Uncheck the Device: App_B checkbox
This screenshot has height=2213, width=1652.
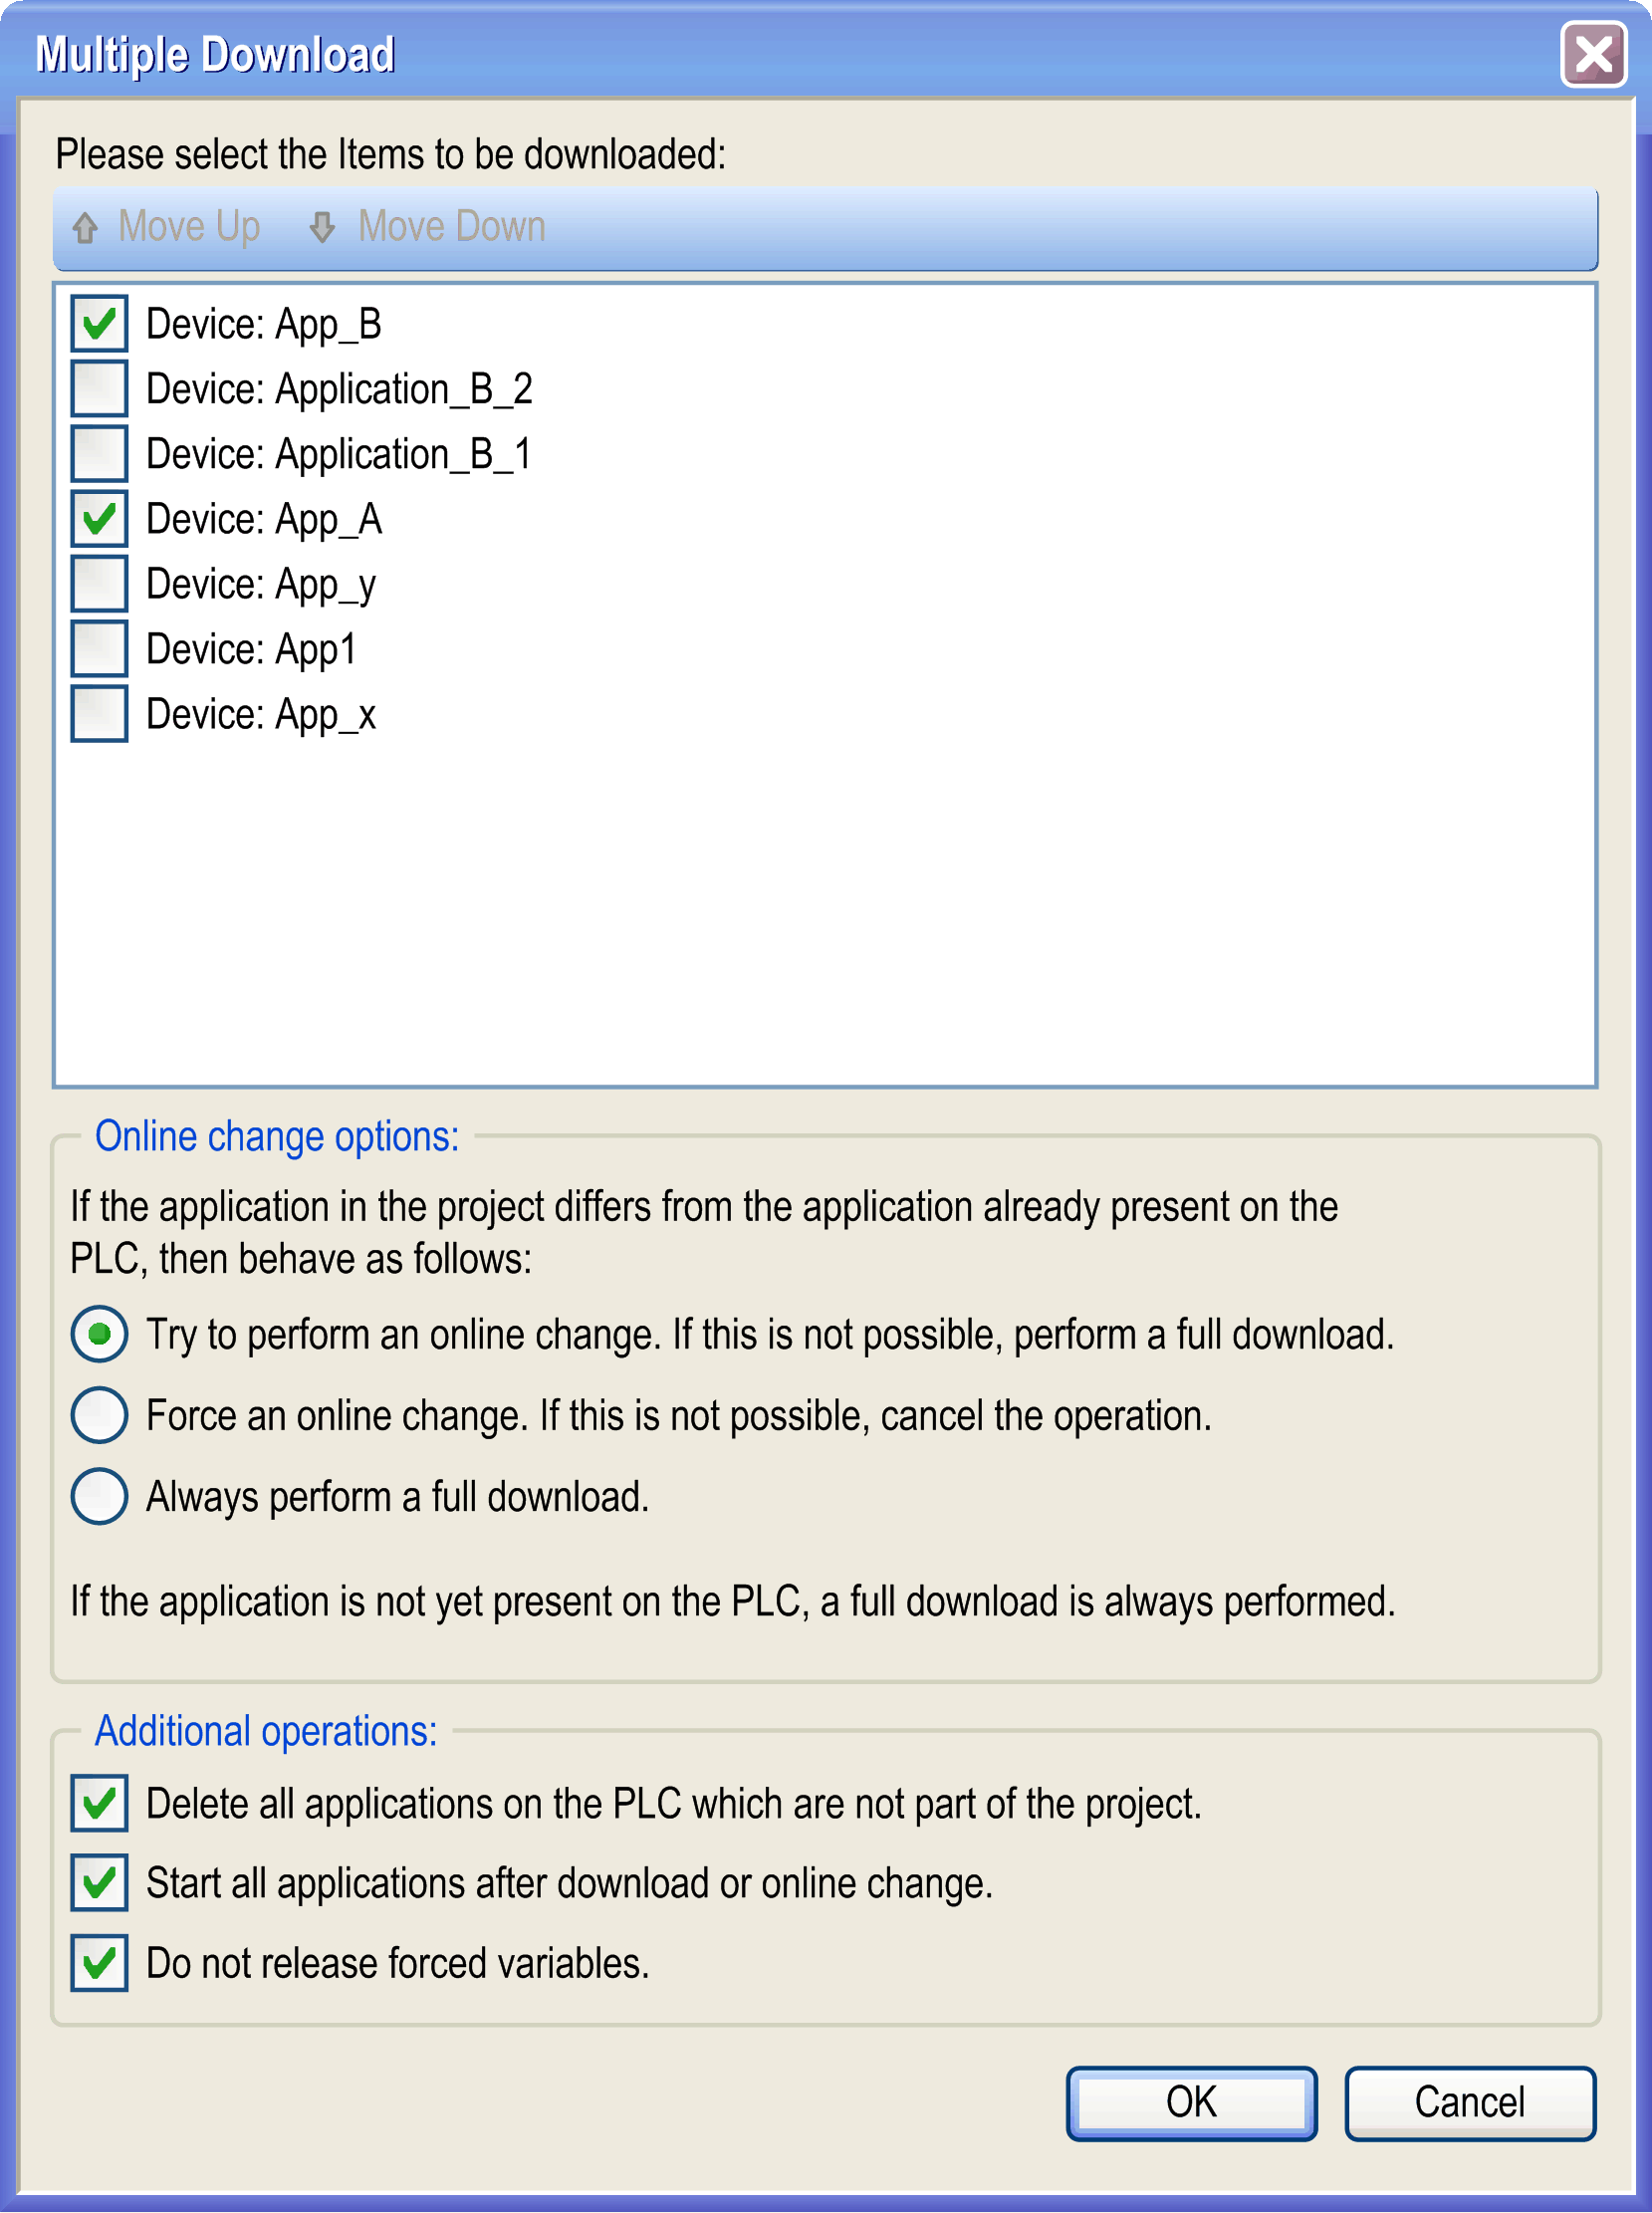(99, 324)
